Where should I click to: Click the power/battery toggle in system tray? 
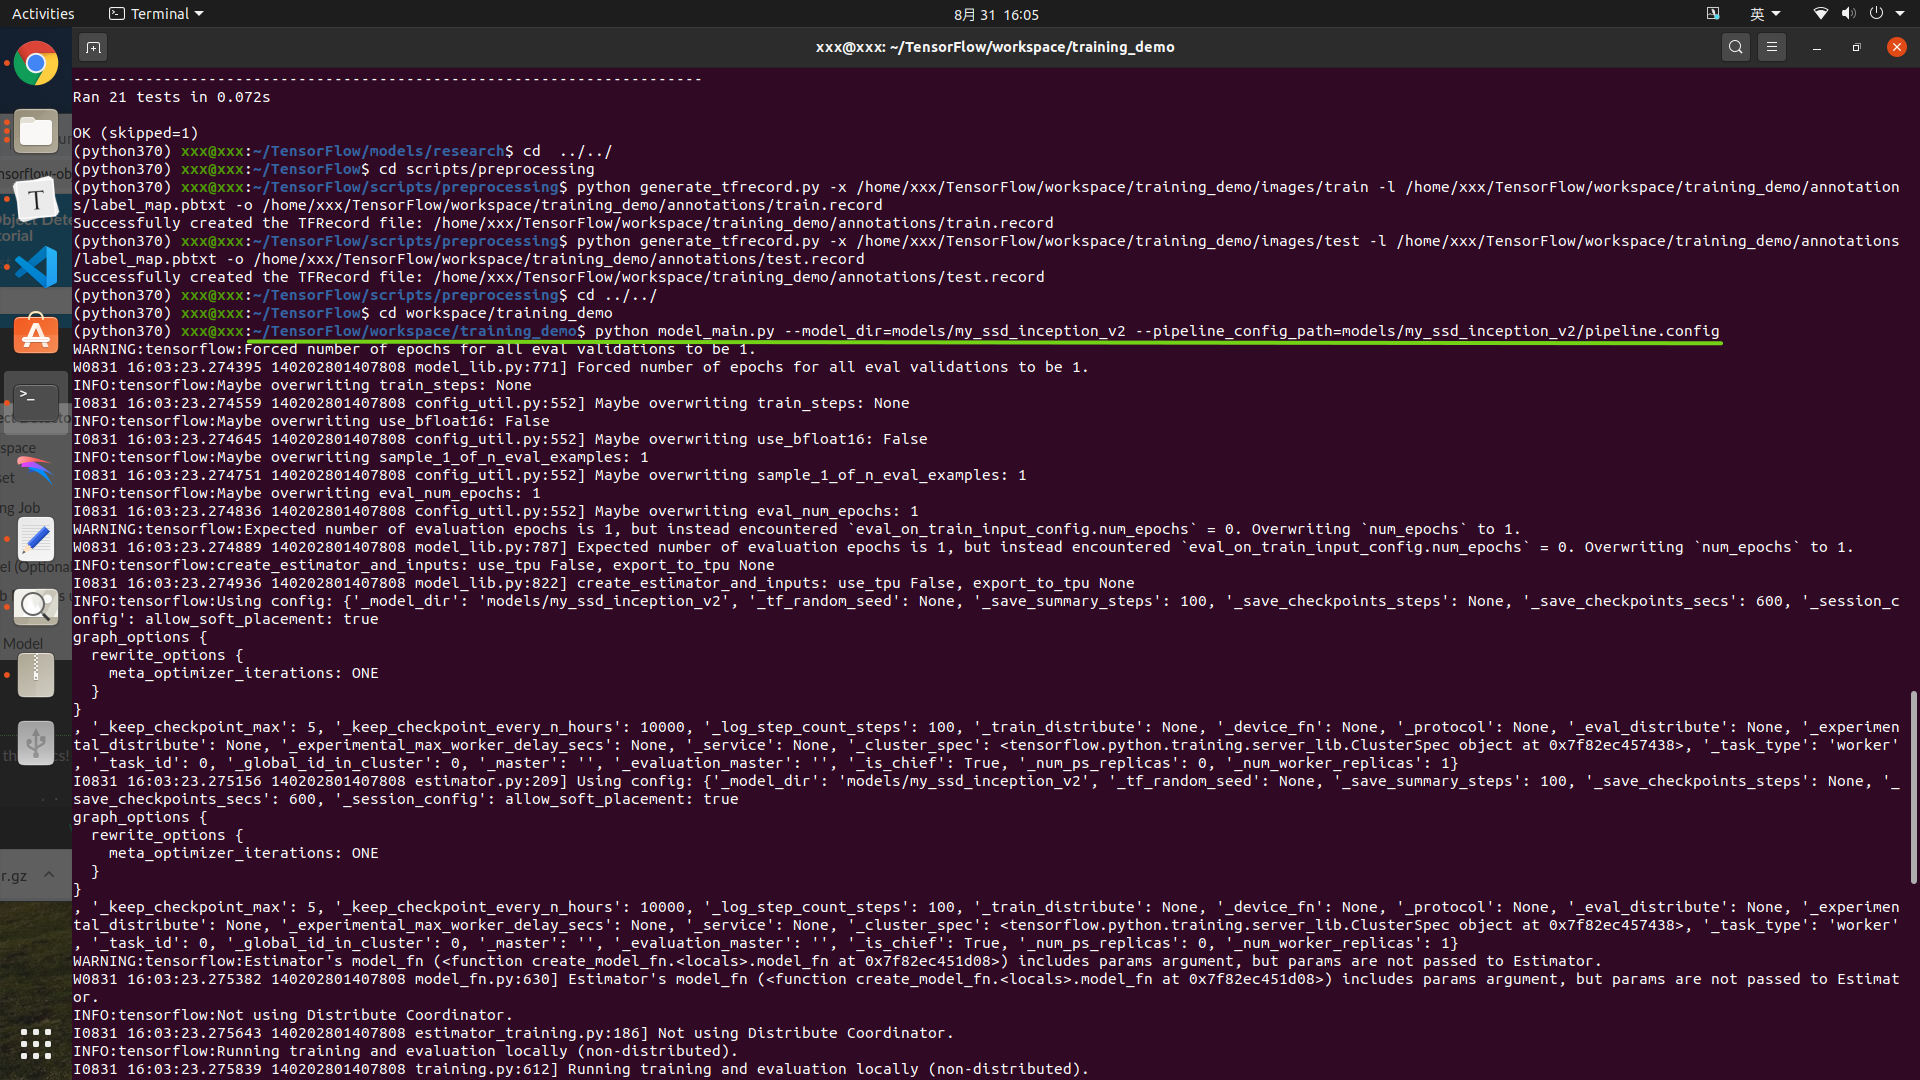pyautogui.click(x=1874, y=13)
